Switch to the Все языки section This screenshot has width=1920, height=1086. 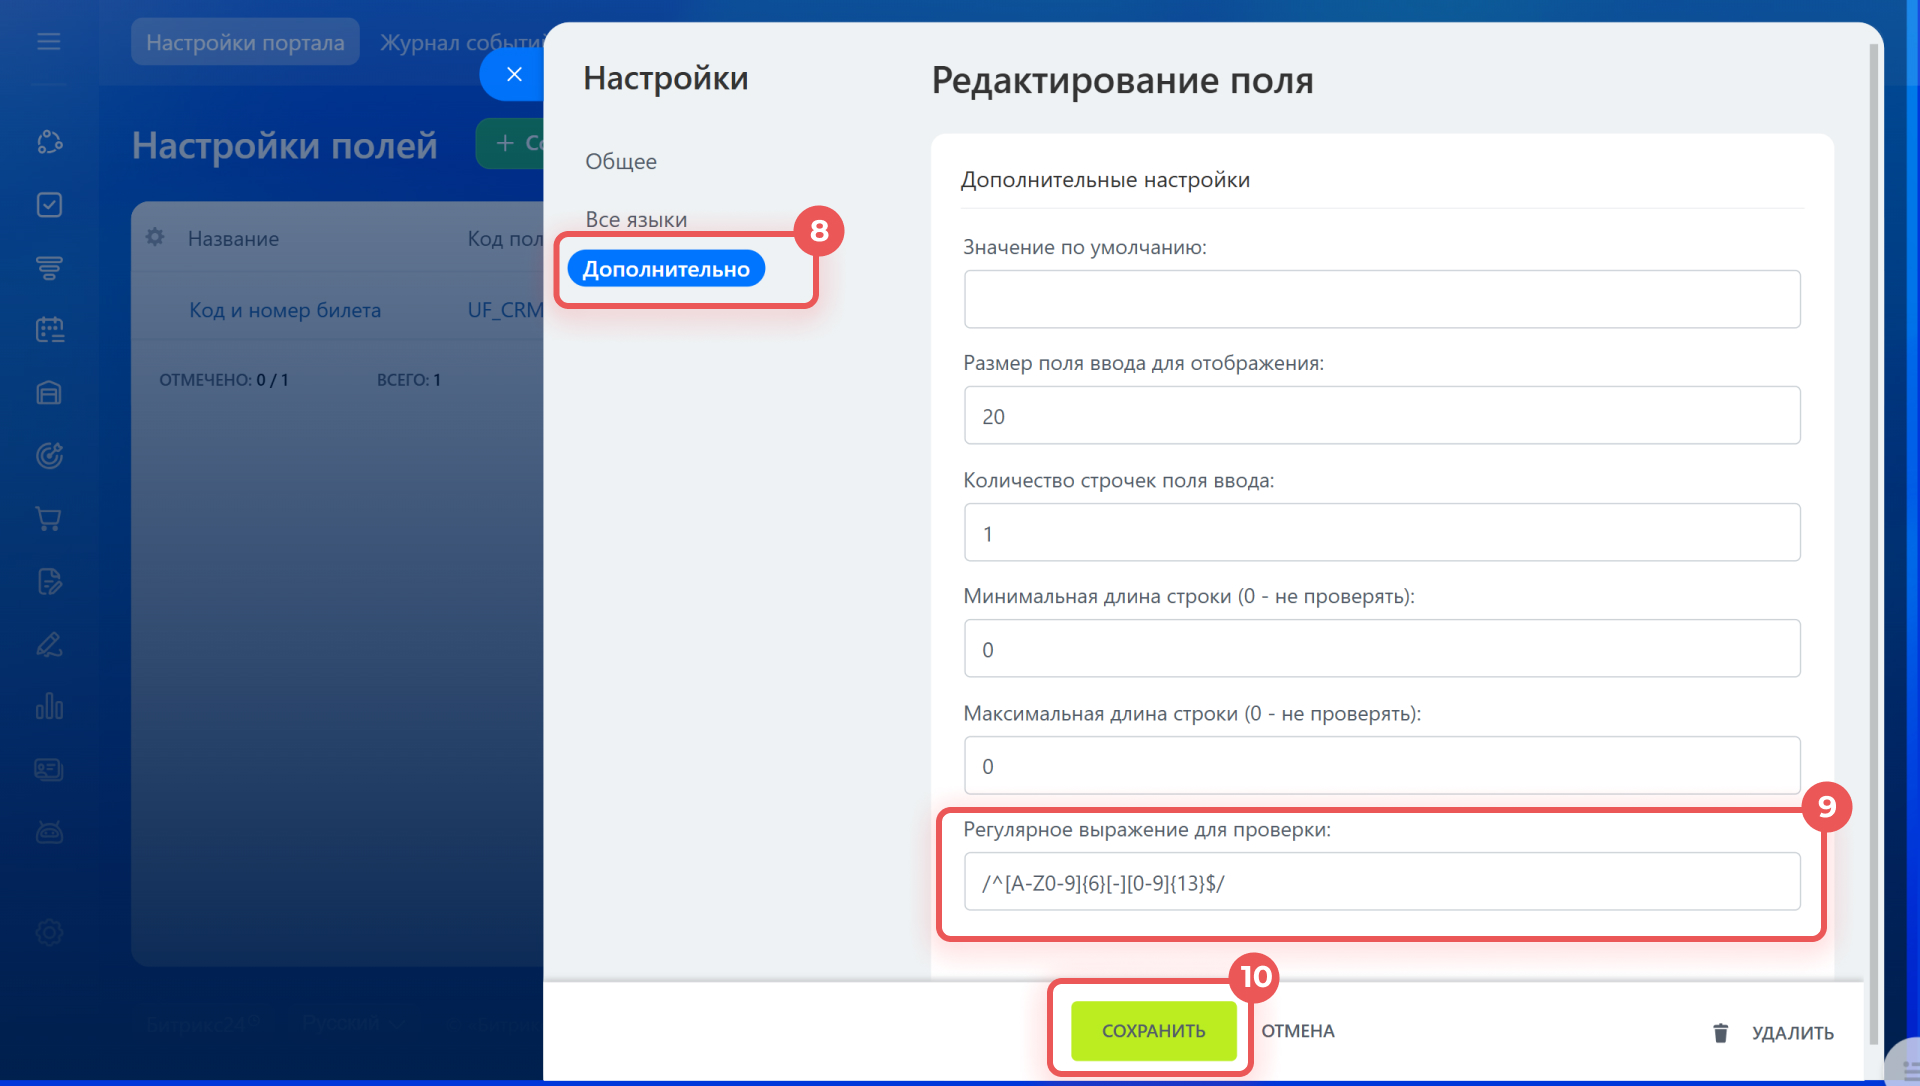636,219
